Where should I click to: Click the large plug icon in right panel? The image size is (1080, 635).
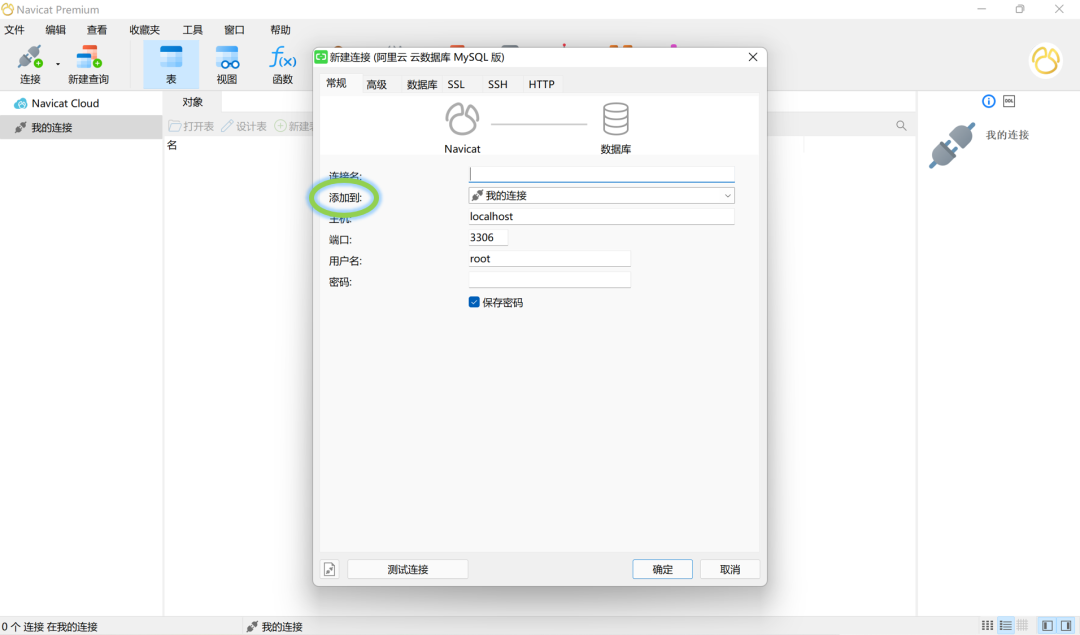pos(953,145)
